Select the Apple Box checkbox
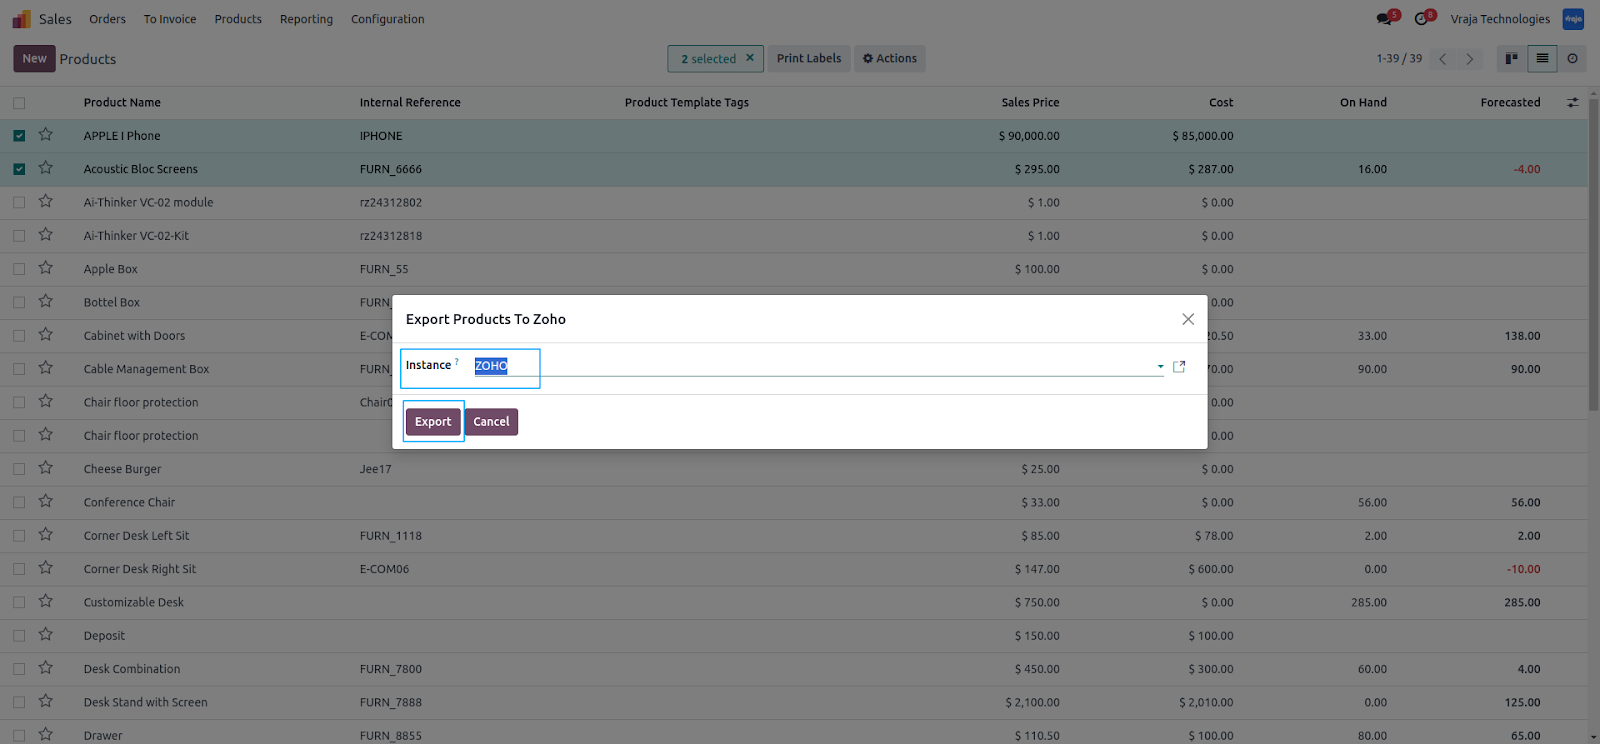The image size is (1600, 744). [x=19, y=269]
